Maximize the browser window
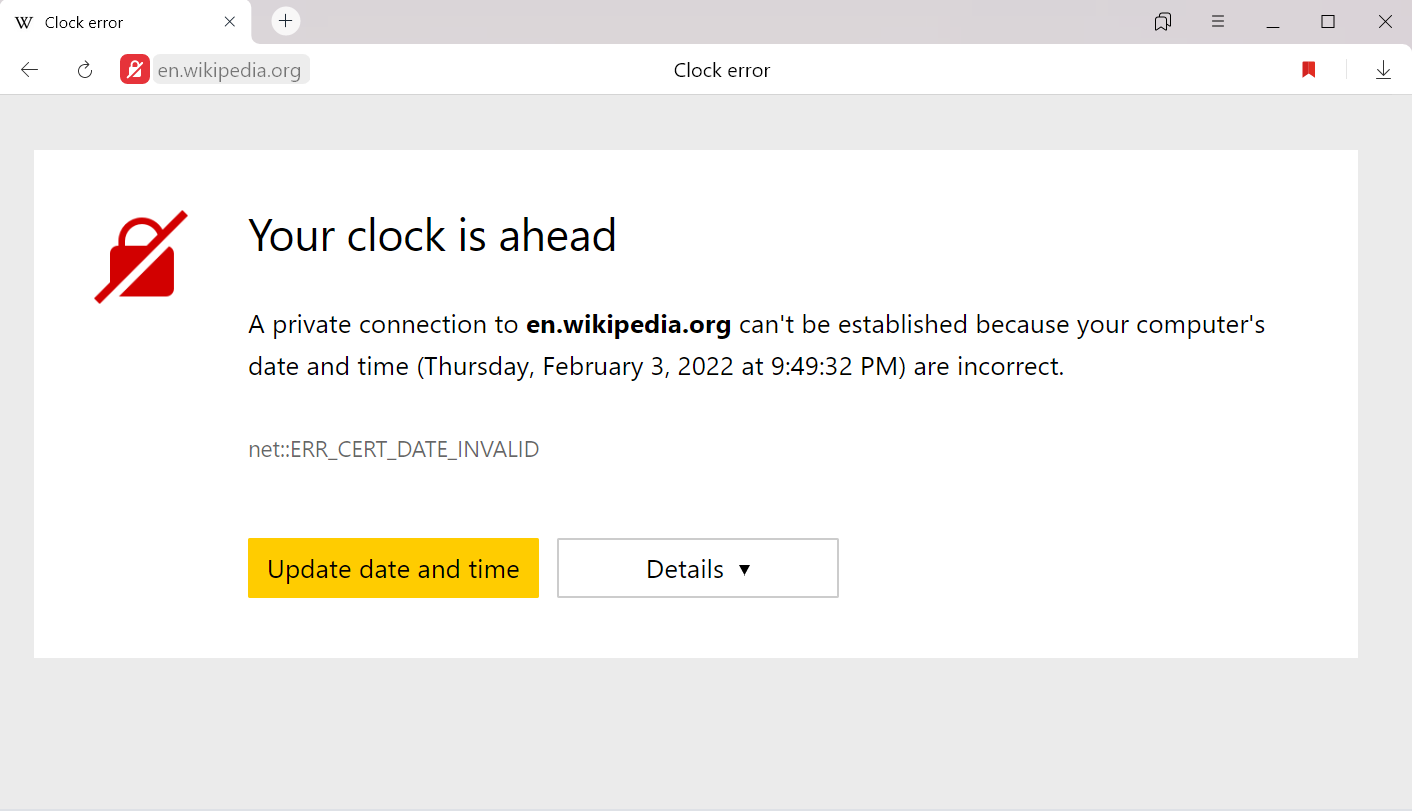This screenshot has height=811, width=1412. 1328,22
